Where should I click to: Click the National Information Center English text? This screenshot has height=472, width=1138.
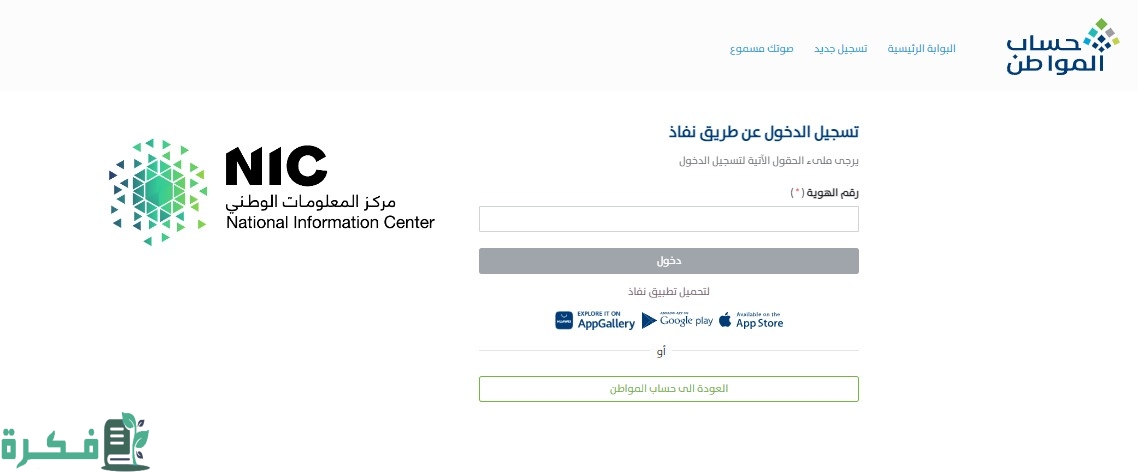click(330, 223)
